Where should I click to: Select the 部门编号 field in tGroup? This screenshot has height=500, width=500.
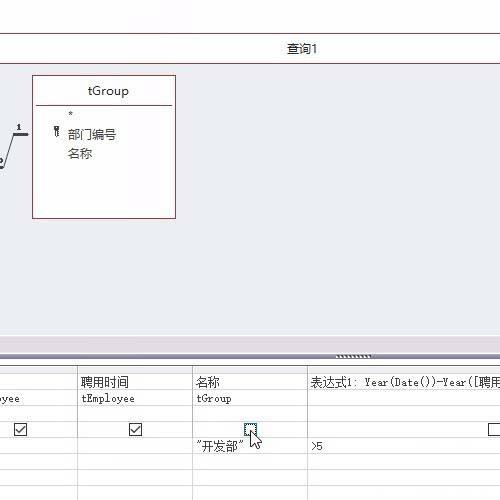coord(92,135)
